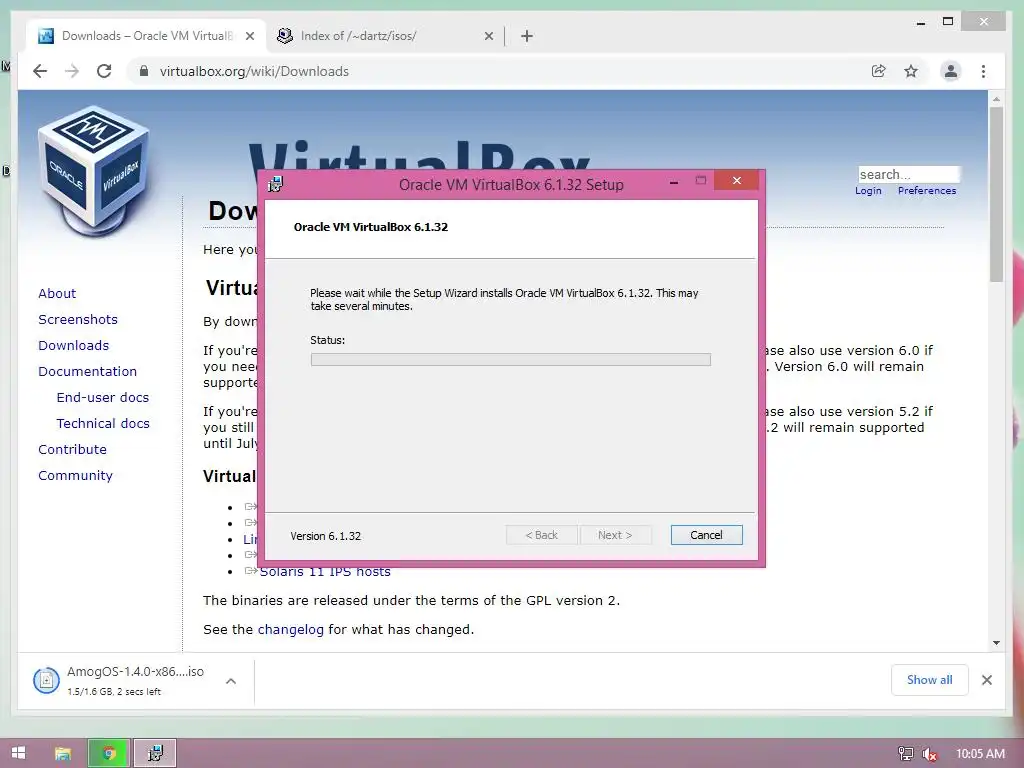Click the scrollbar down arrow
Image resolution: width=1024 pixels, height=768 pixels.
pyautogui.click(x=996, y=643)
